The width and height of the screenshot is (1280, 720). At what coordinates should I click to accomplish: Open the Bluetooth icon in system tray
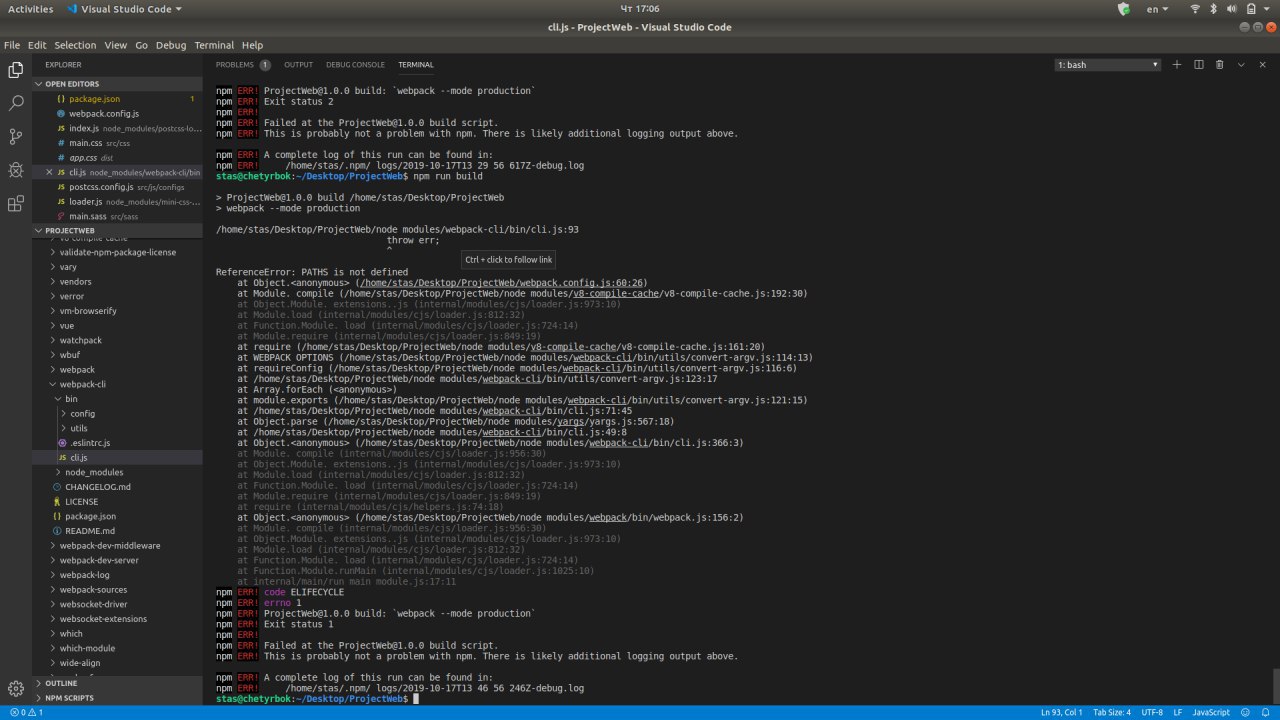click(1213, 9)
